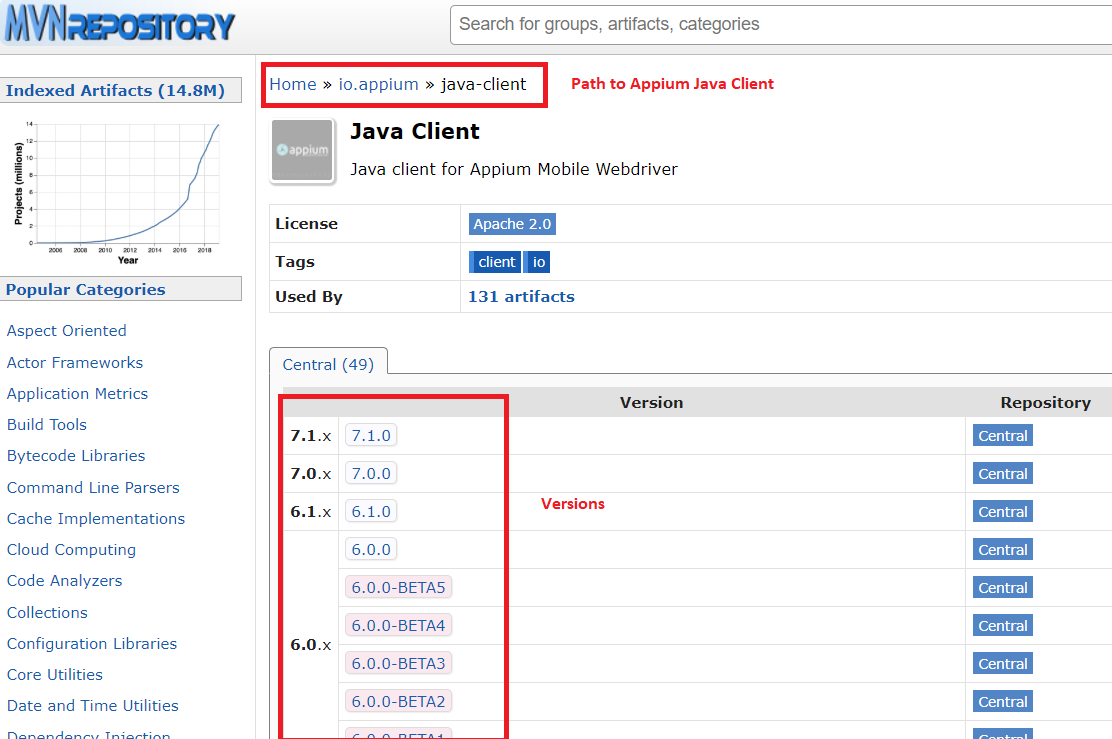Click Central repository for 6.0.0-BETA3
1112x739 pixels.
click(x=1002, y=663)
